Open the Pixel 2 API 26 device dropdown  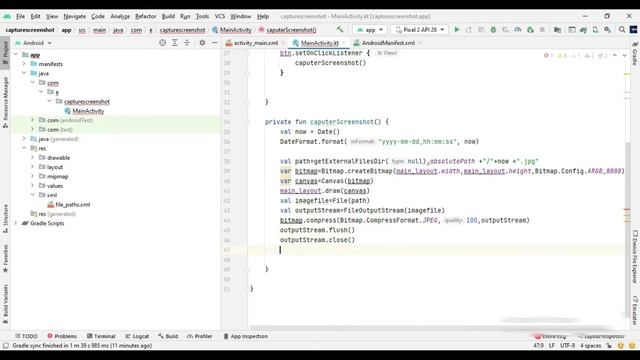[420, 30]
